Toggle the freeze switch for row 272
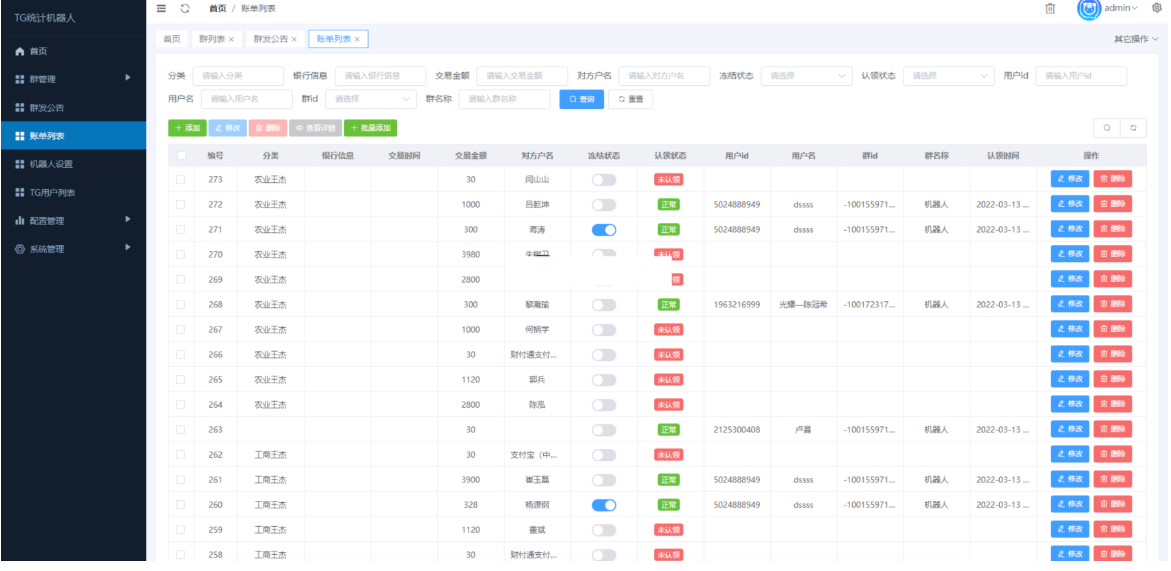Viewport: 1171px width, 571px height. 603,205
